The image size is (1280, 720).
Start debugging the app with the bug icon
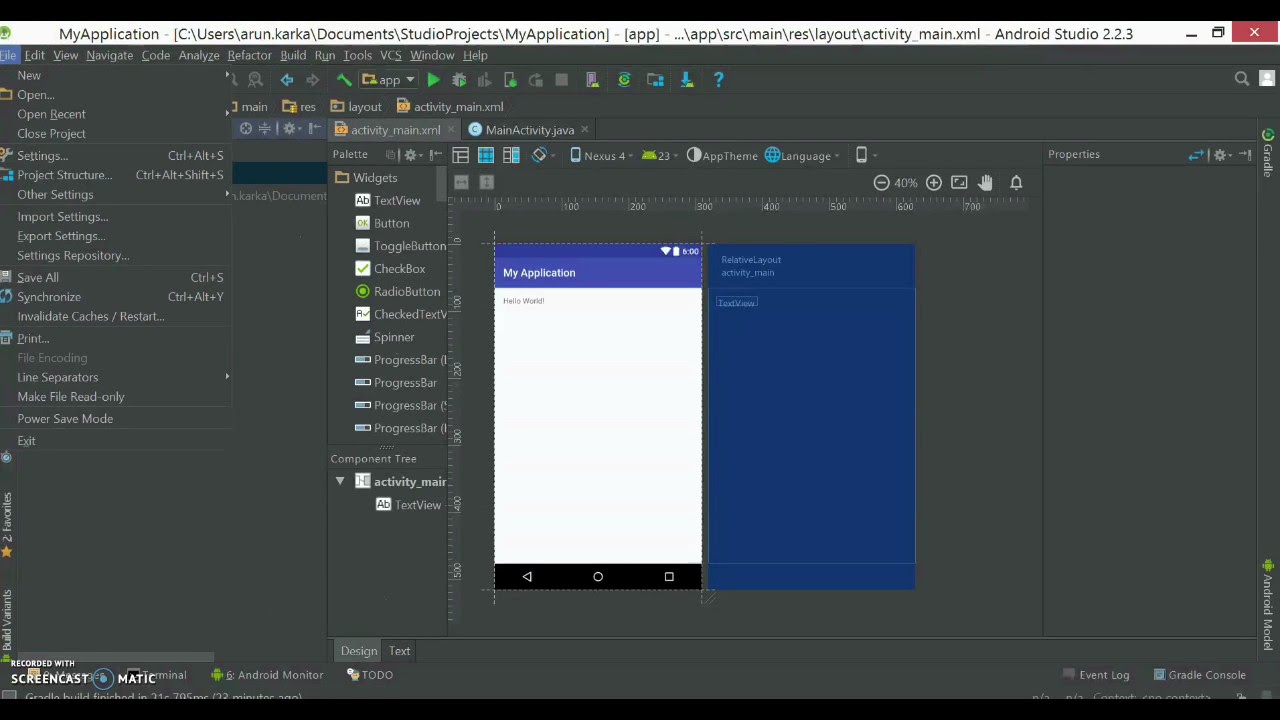459,80
